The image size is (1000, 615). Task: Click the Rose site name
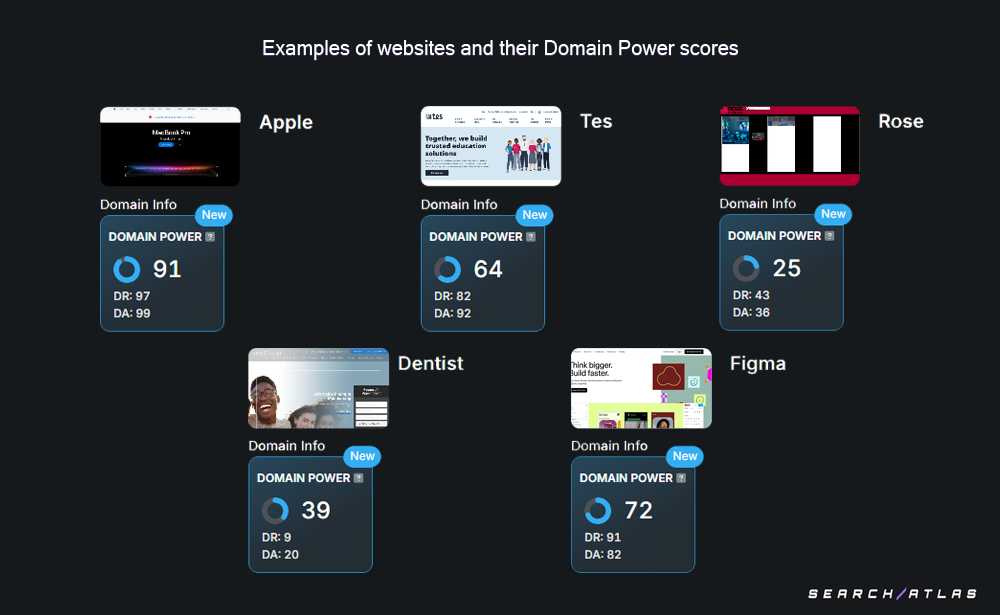901,121
